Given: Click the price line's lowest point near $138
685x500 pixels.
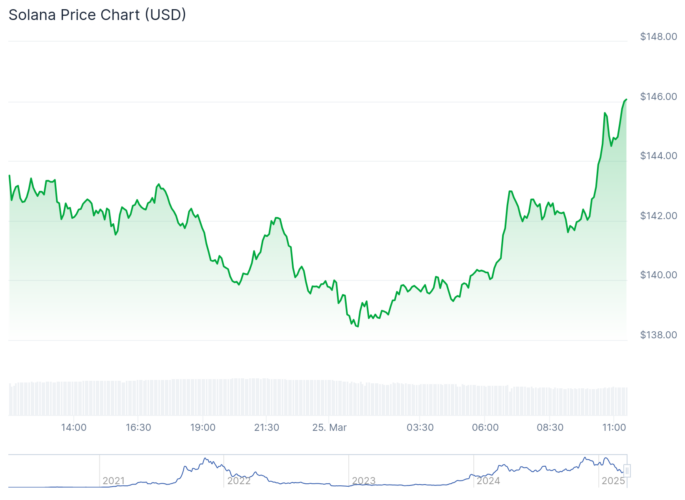Looking at the screenshot, I should click(x=357, y=326).
